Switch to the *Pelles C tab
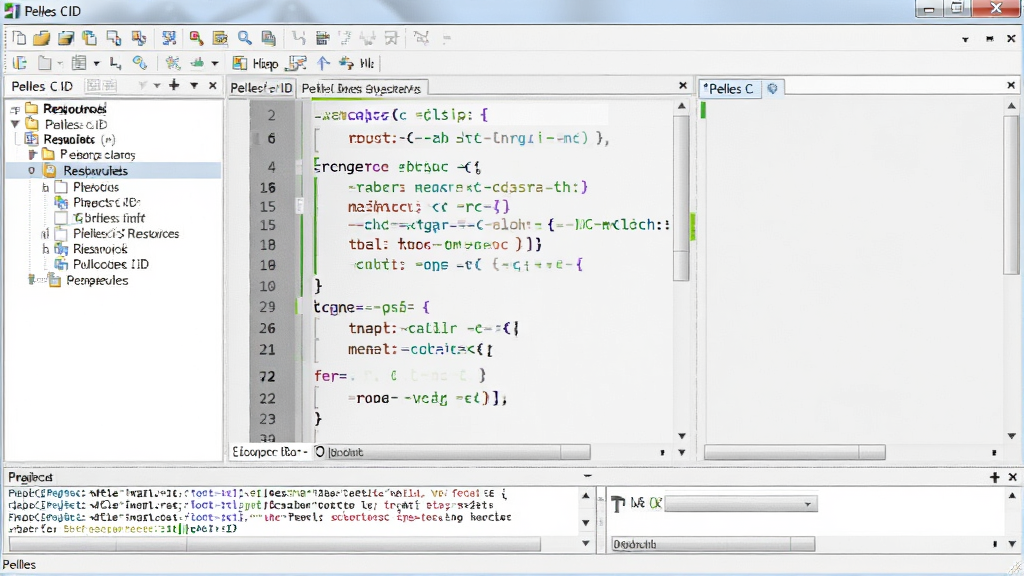The width and height of the screenshot is (1024, 576). (x=729, y=88)
